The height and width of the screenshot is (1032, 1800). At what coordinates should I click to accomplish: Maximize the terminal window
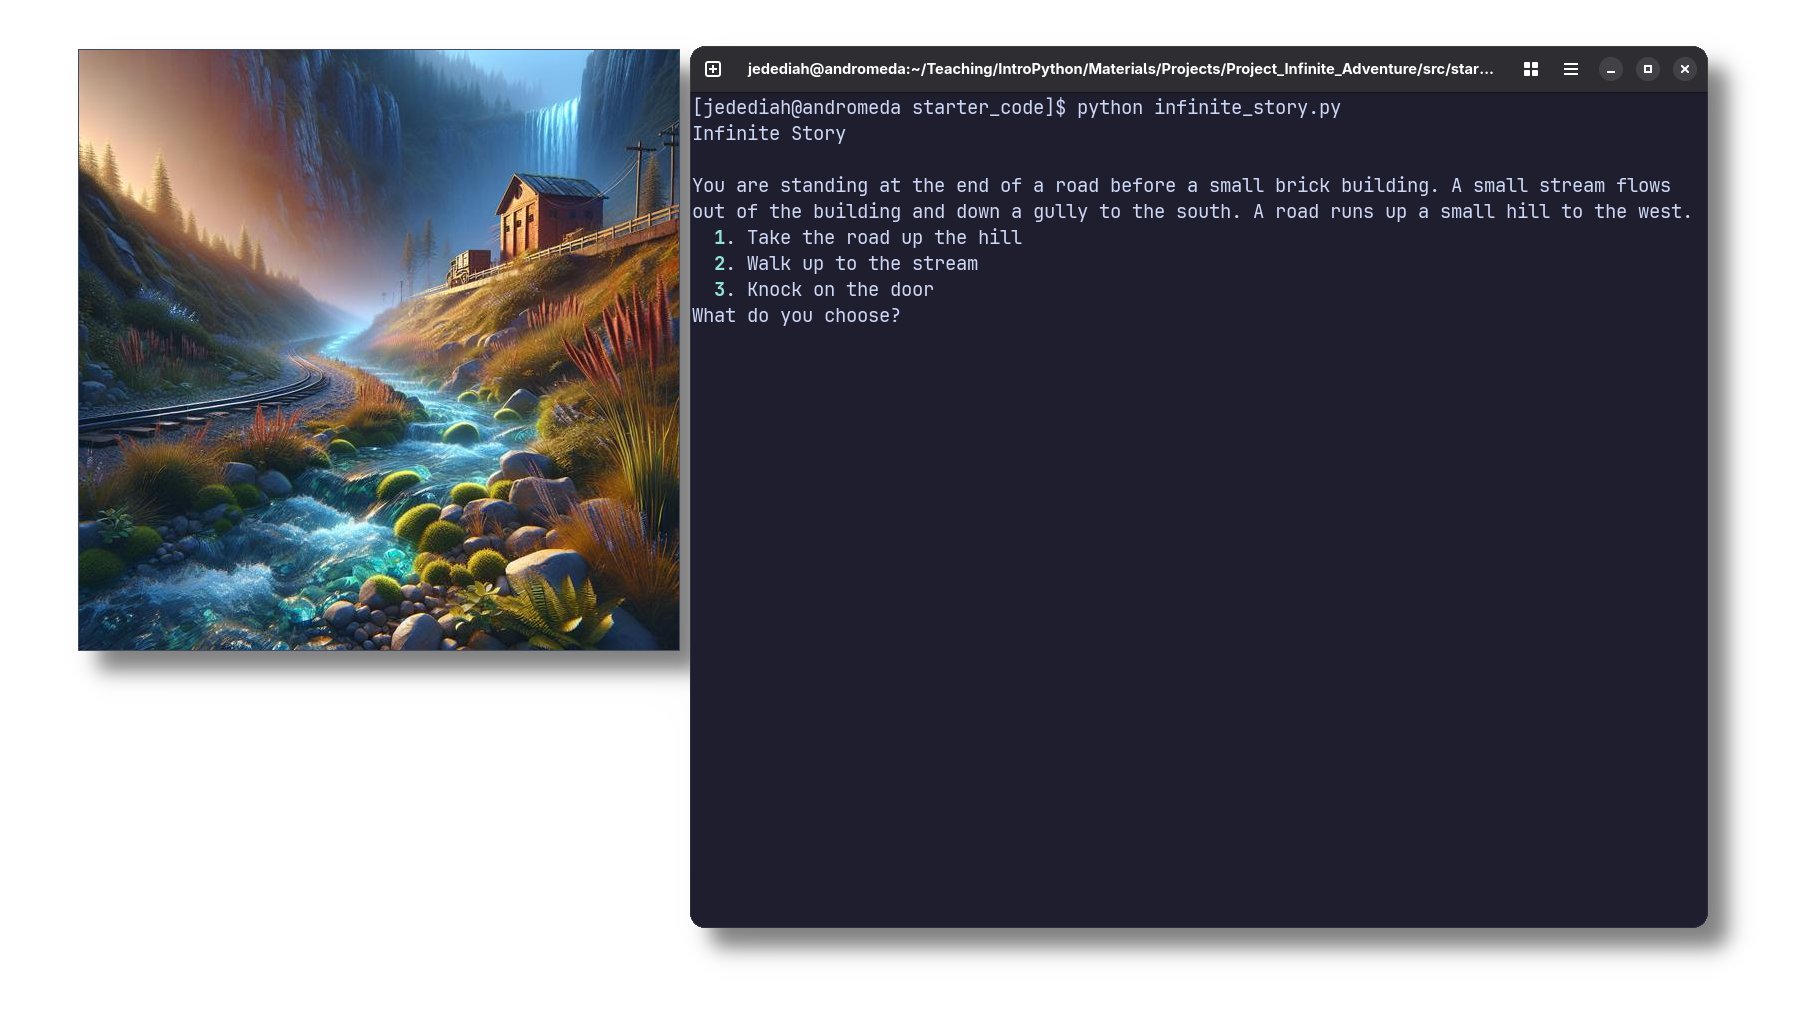1648,69
